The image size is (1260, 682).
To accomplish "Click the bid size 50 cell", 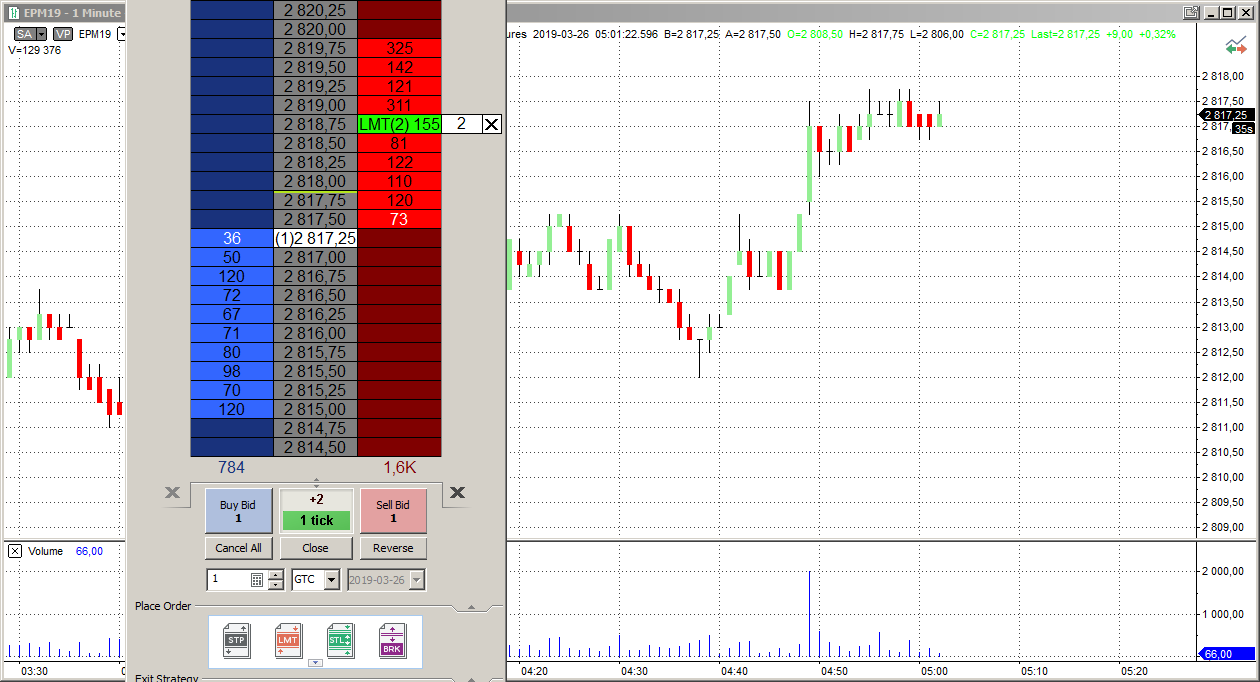I will pos(232,257).
